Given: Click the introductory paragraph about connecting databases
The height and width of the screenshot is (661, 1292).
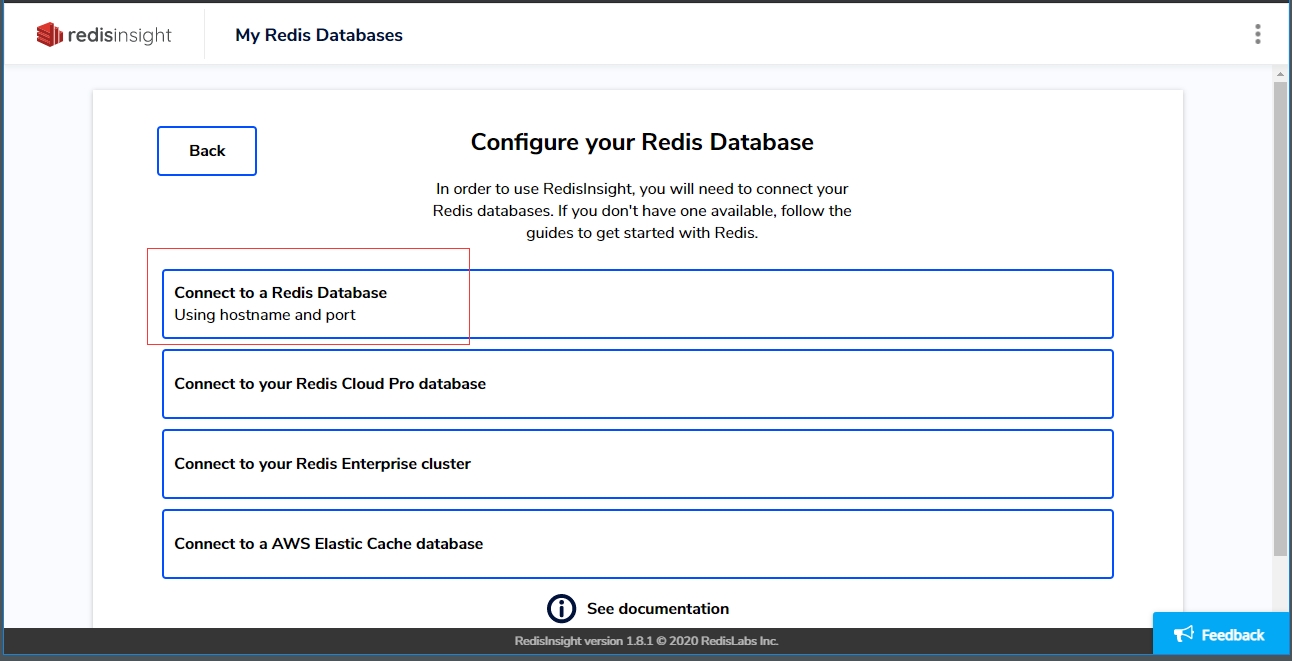Looking at the screenshot, I should (642, 211).
